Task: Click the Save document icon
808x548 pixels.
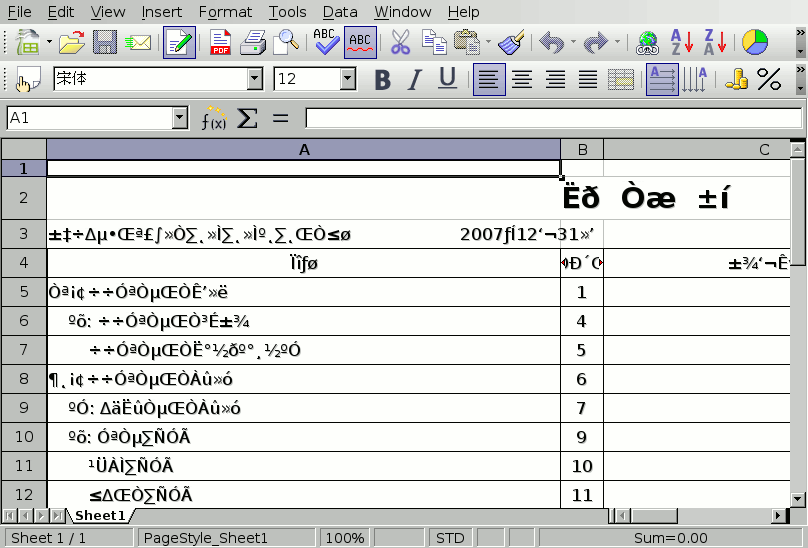Action: (x=105, y=43)
